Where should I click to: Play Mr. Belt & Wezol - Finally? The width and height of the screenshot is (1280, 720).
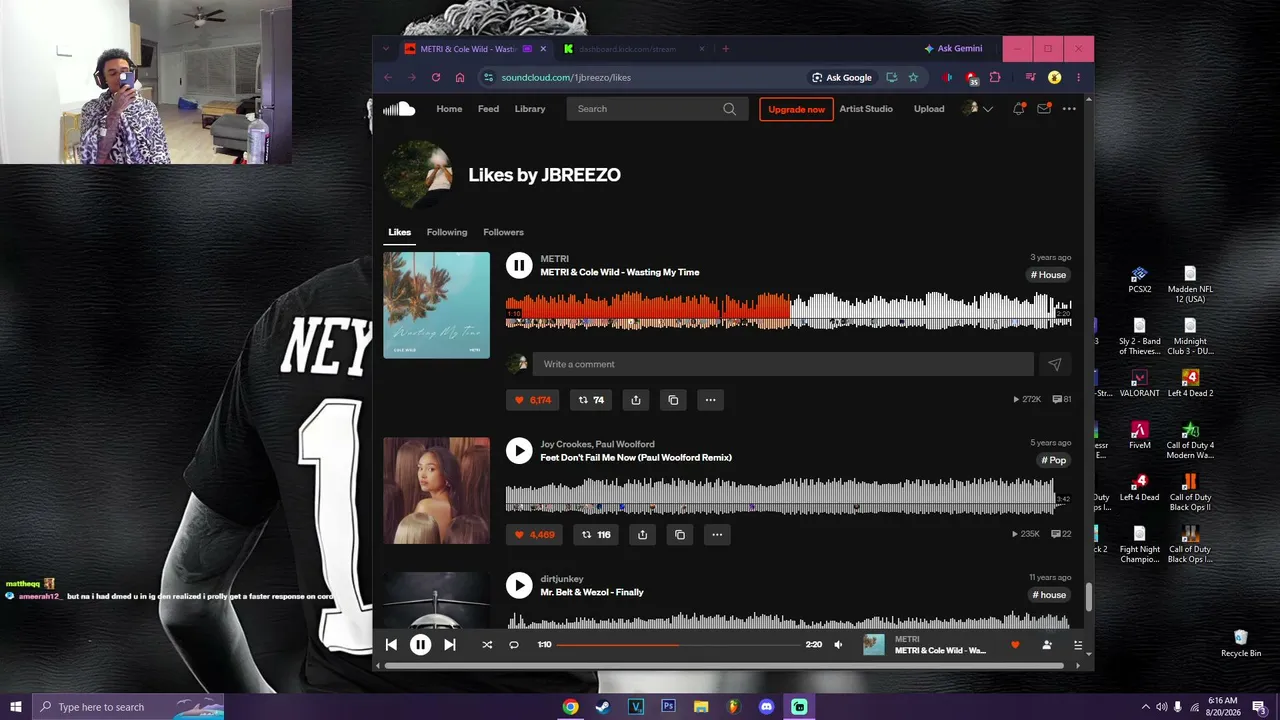(x=519, y=585)
